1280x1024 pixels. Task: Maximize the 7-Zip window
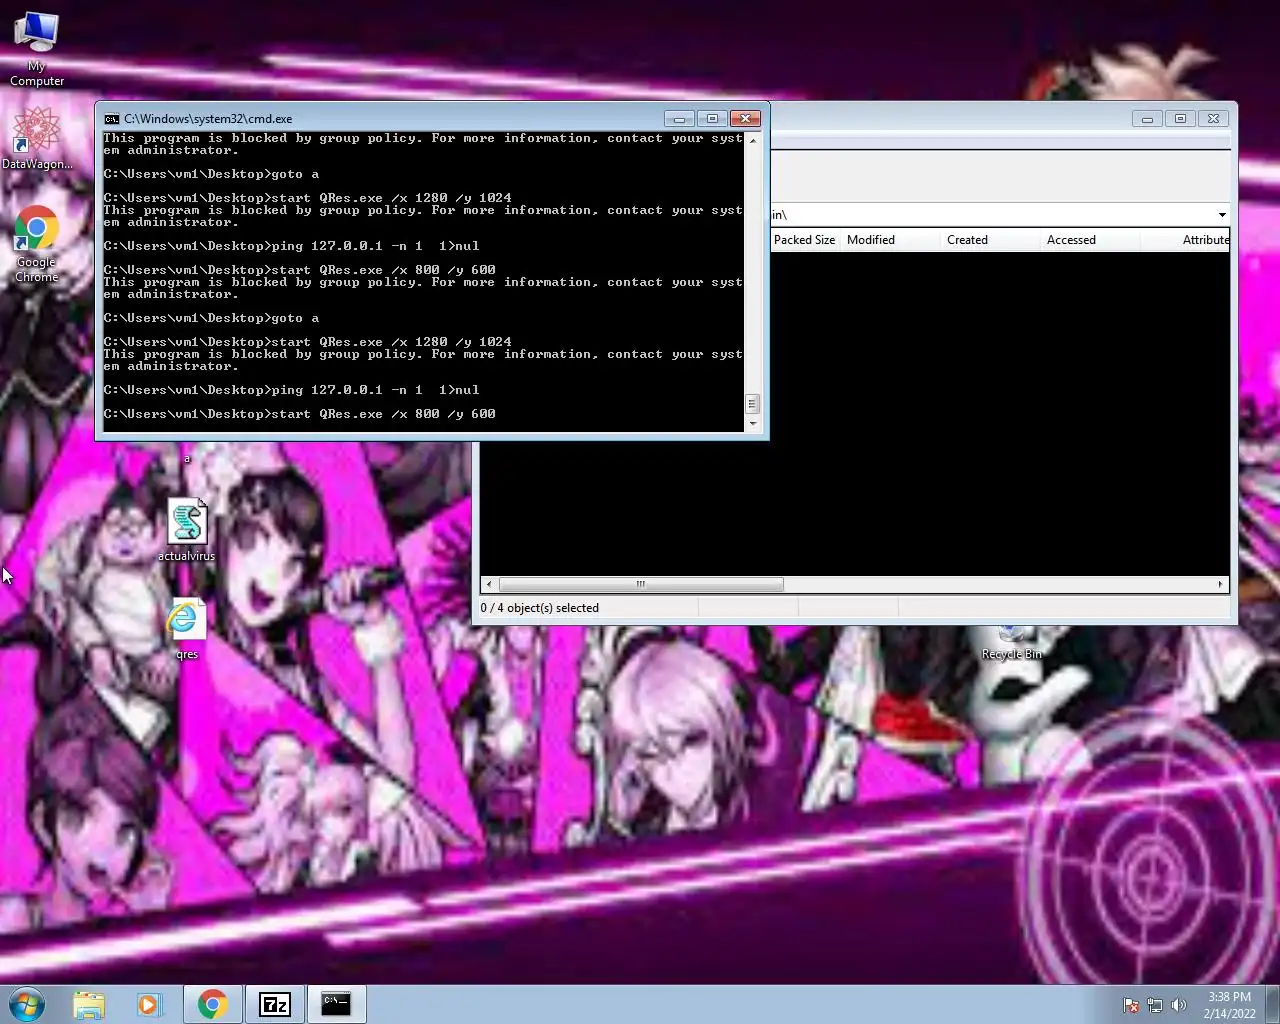pos(1180,118)
